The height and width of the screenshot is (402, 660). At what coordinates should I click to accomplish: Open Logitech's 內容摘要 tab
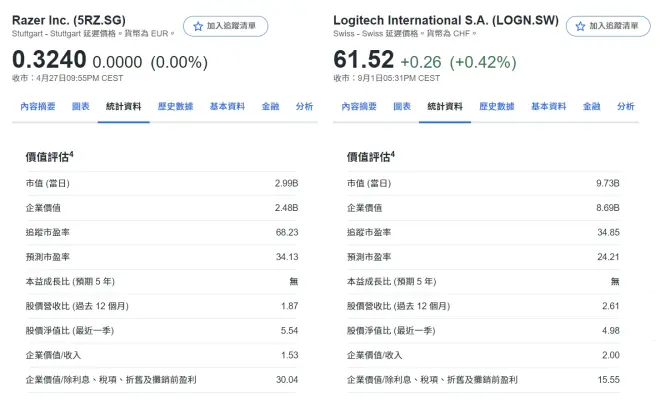pyautogui.click(x=359, y=106)
